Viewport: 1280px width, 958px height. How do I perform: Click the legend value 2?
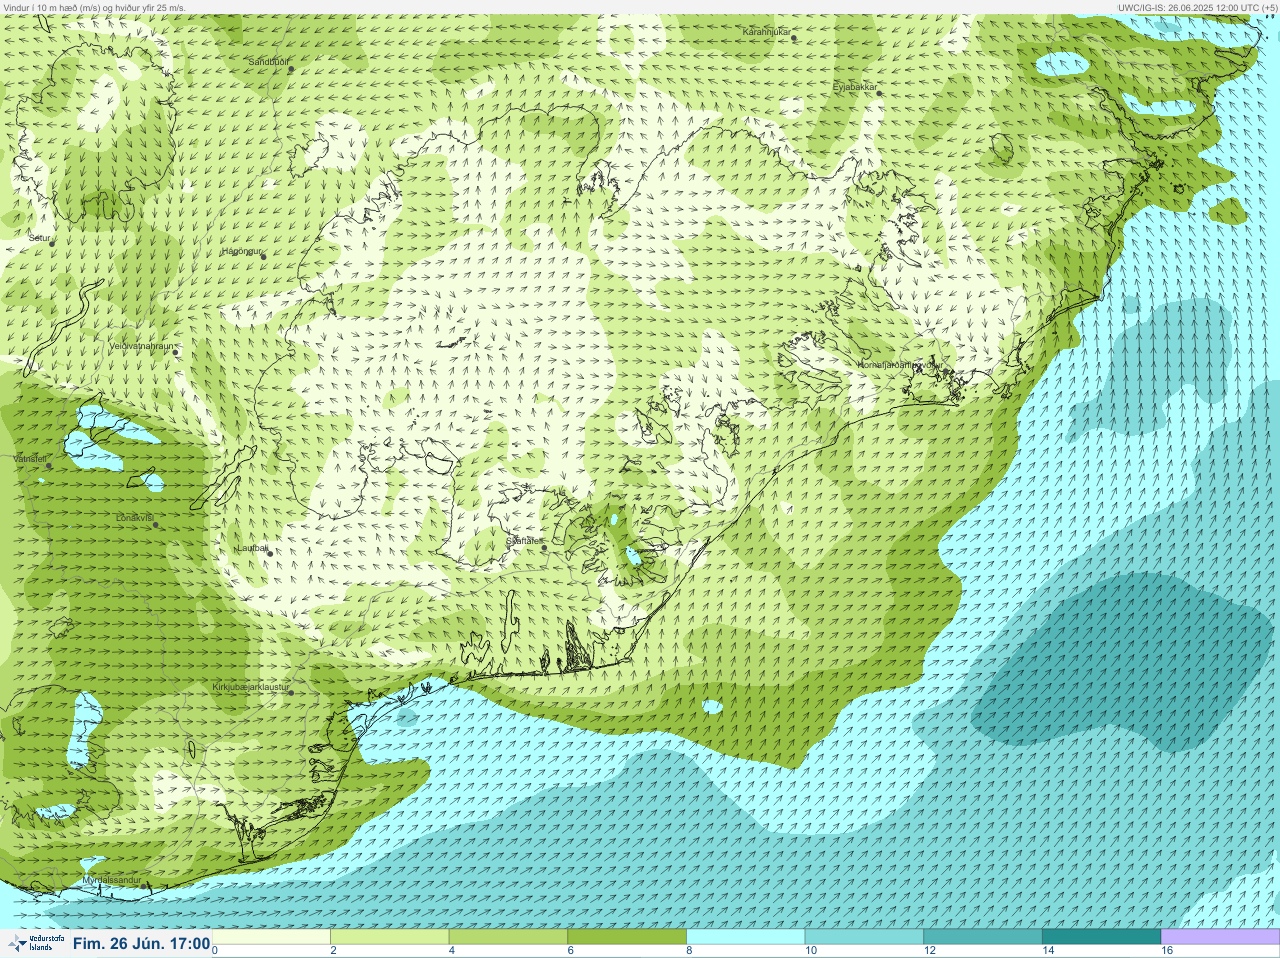(x=333, y=951)
